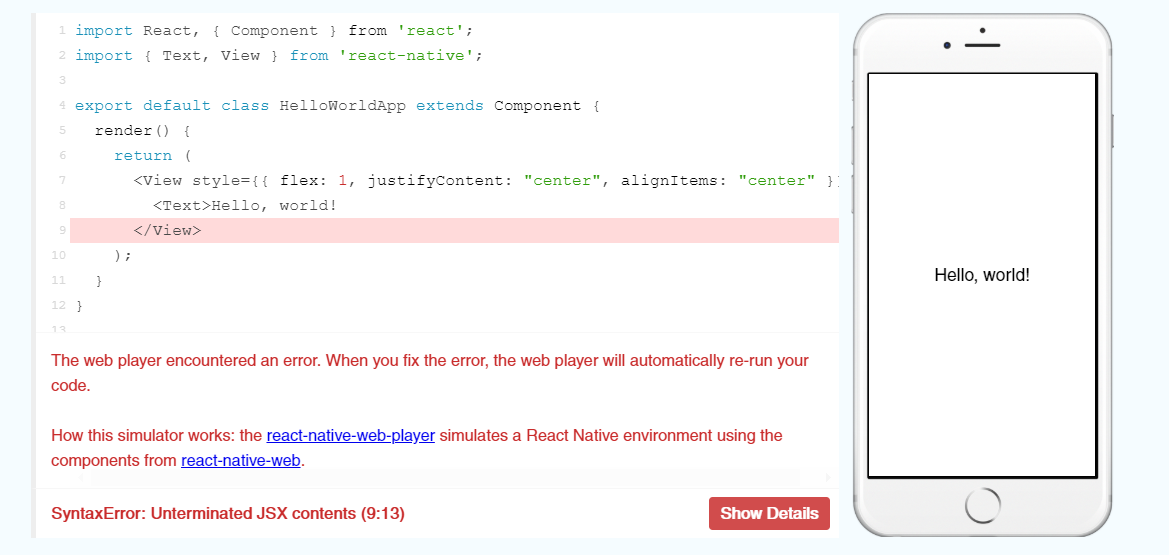Click the "Hello, world!" text in phone preview
This screenshot has width=1169, height=555.
981,275
